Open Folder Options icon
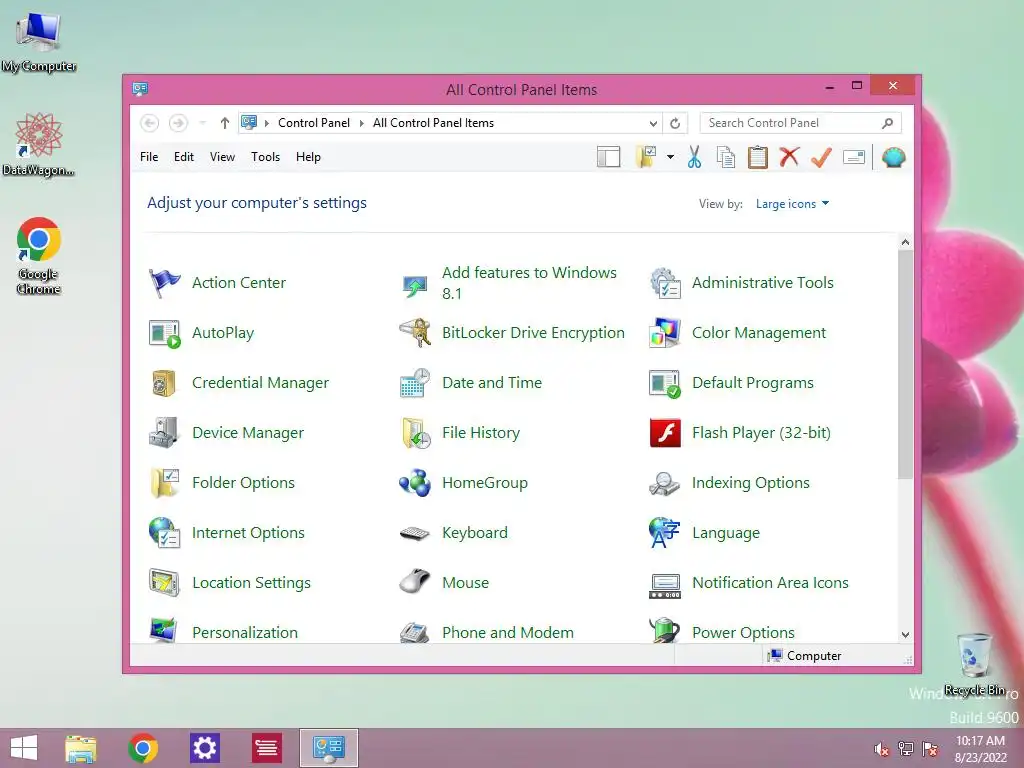Screen dimensions: 1024x768 (x=164, y=483)
